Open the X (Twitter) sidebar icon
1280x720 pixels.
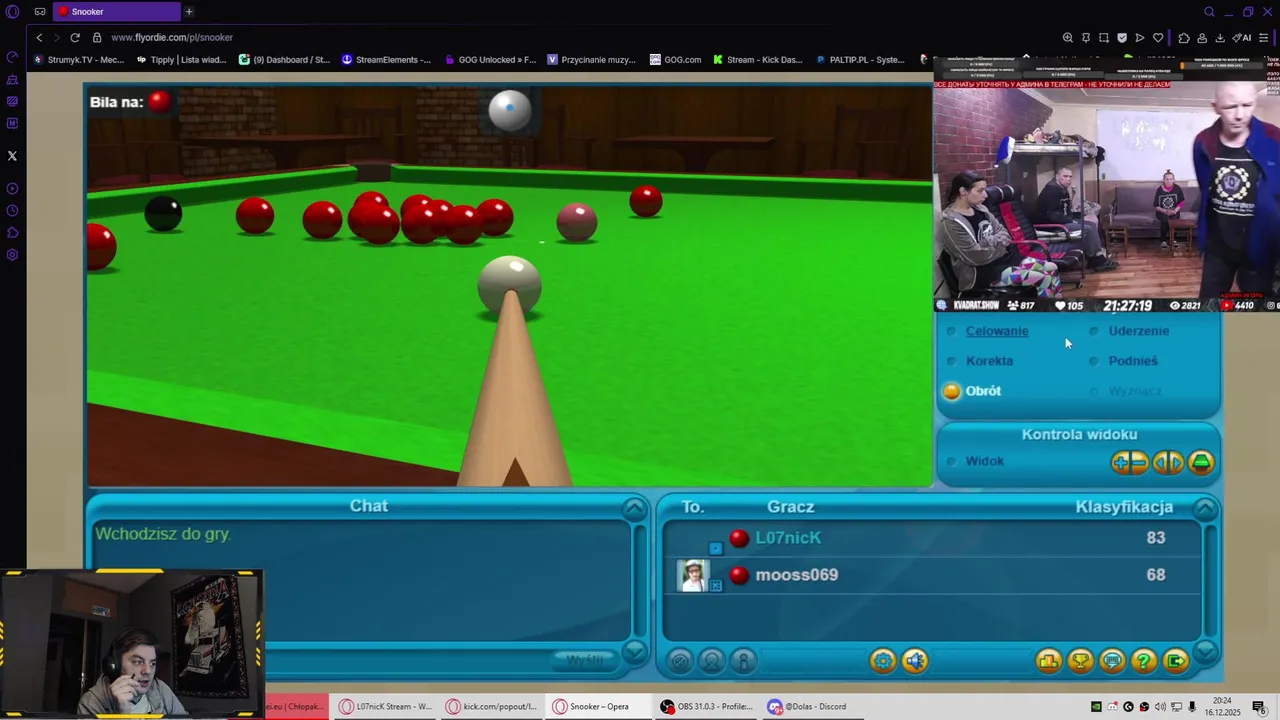(x=12, y=156)
